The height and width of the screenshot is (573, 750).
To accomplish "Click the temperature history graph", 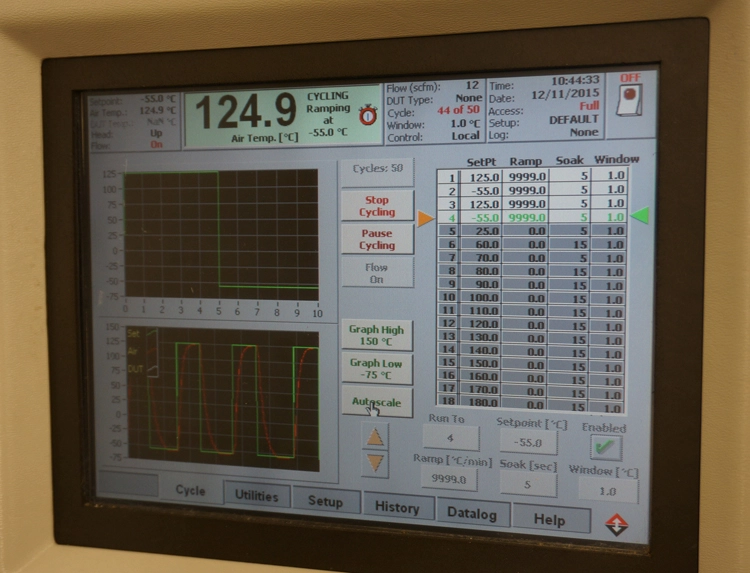I will [223, 399].
